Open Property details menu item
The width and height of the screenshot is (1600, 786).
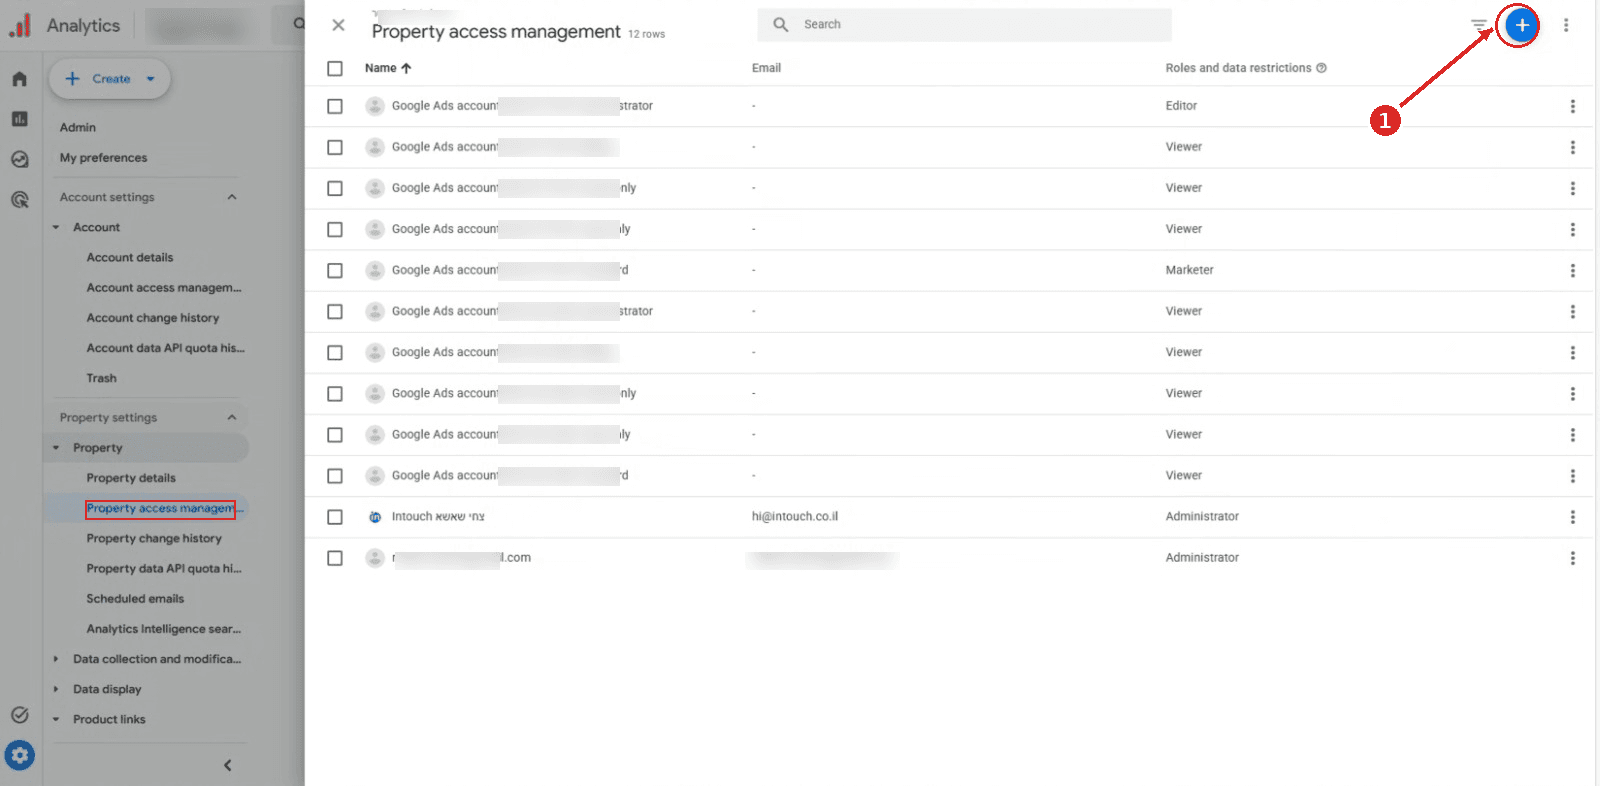[131, 478]
